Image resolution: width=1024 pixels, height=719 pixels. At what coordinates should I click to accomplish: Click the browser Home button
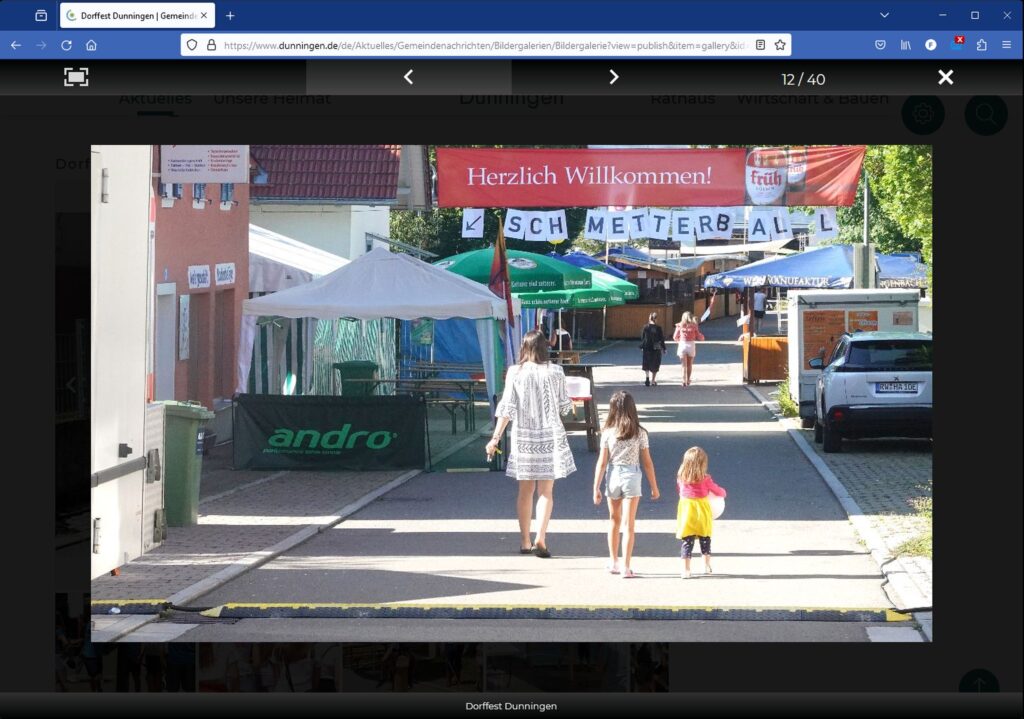click(x=91, y=45)
